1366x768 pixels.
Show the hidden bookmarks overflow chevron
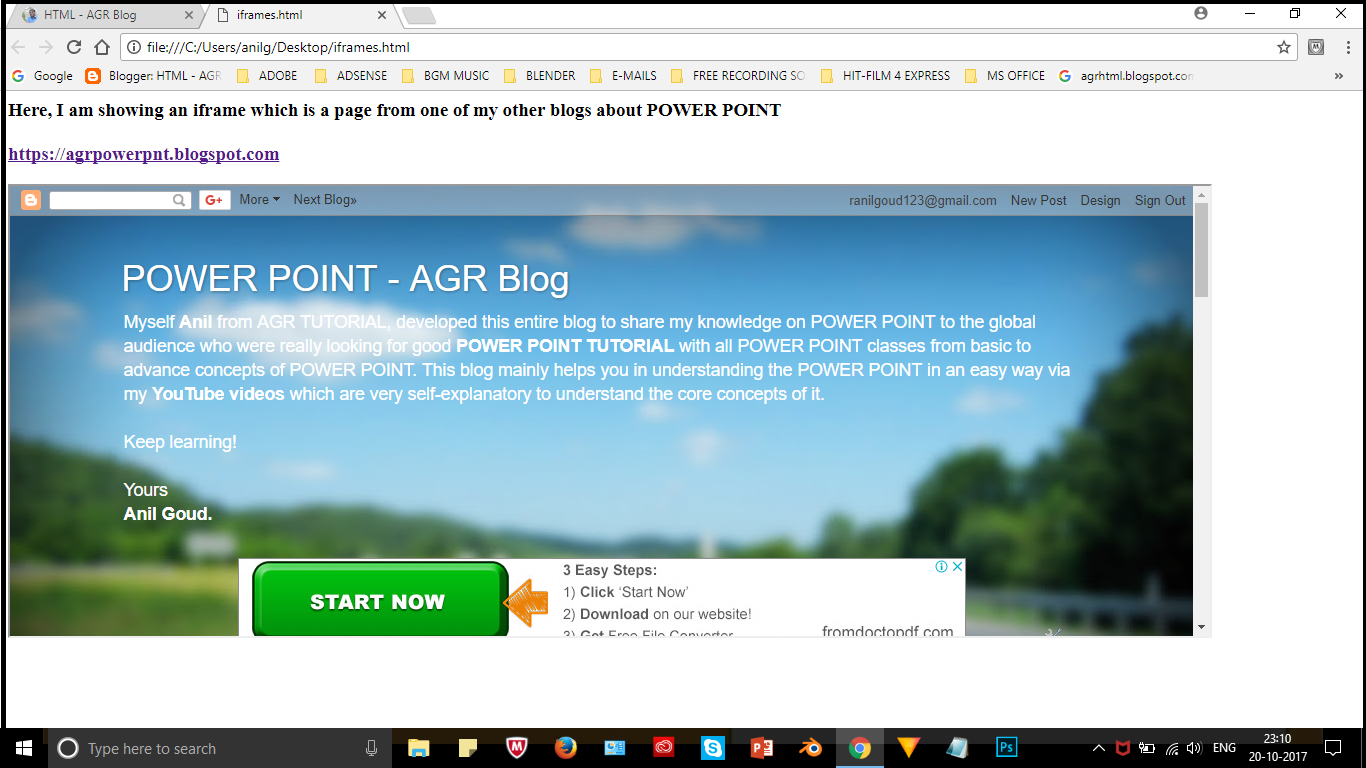[1339, 76]
